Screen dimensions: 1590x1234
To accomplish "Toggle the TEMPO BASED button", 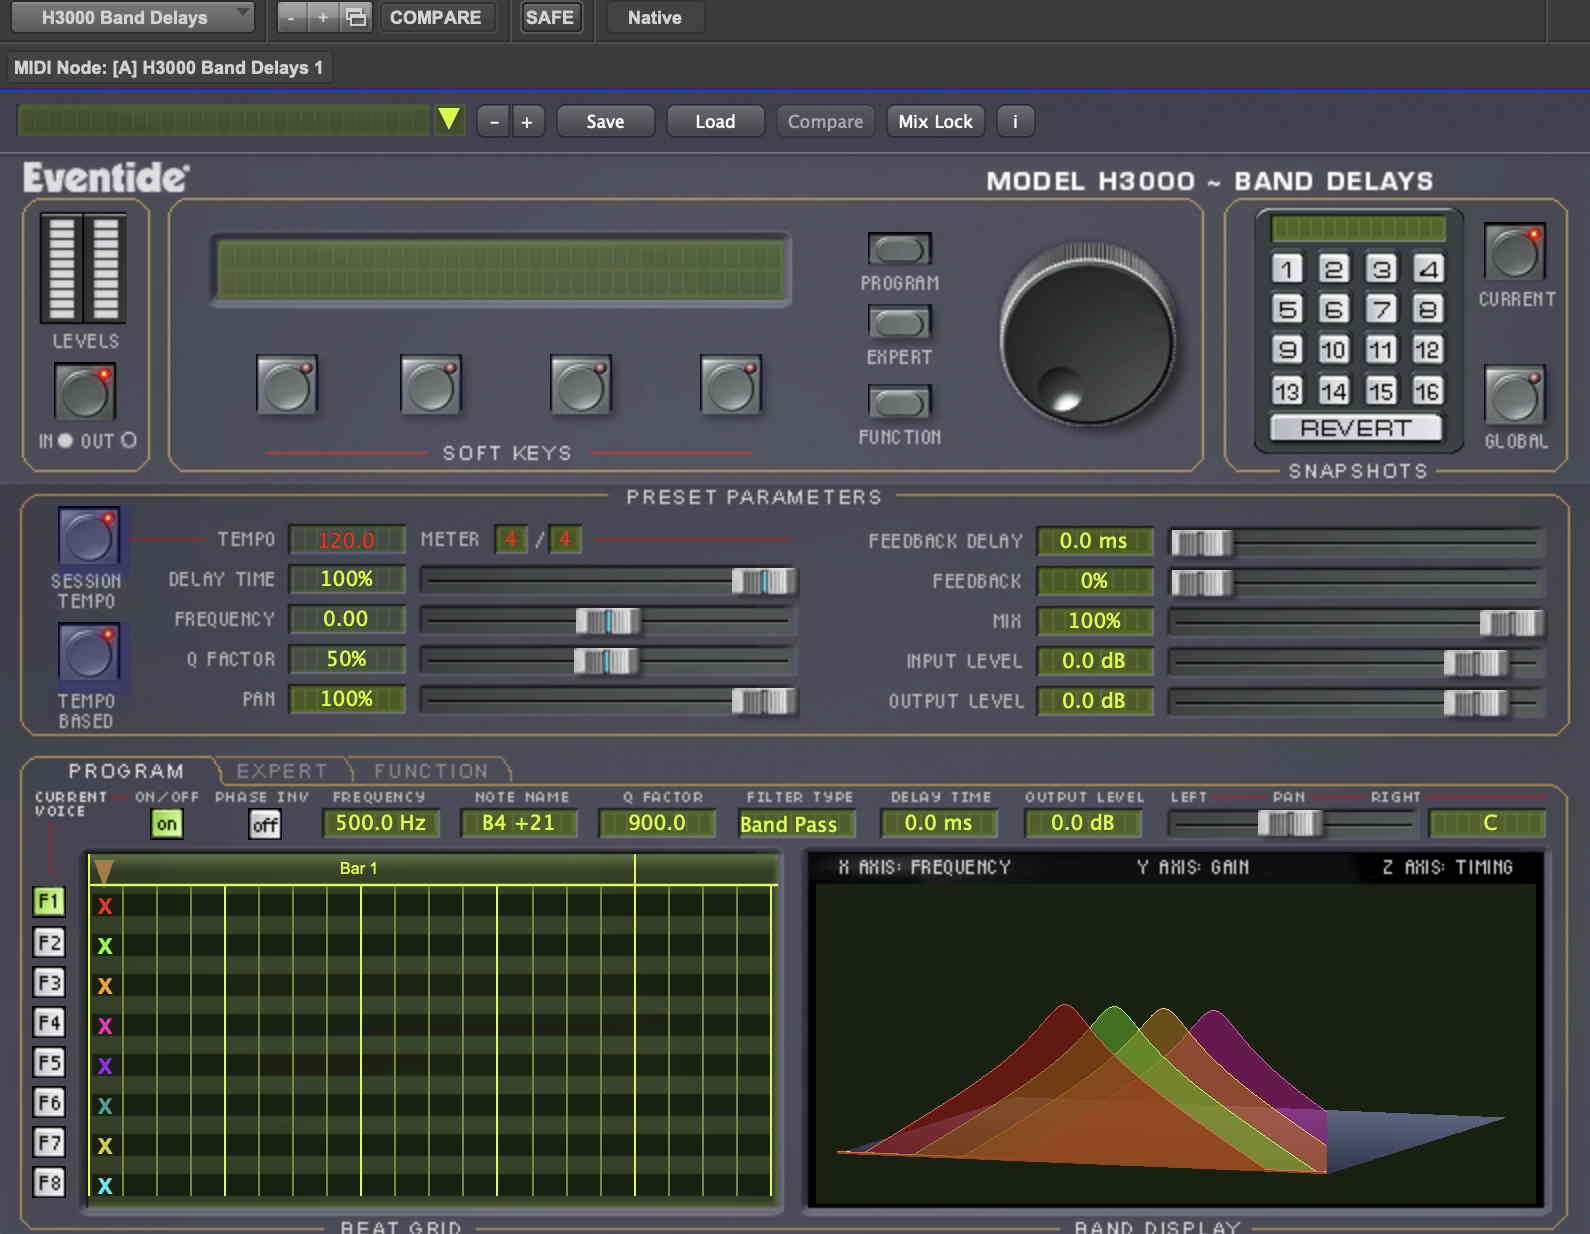I will coord(89,652).
